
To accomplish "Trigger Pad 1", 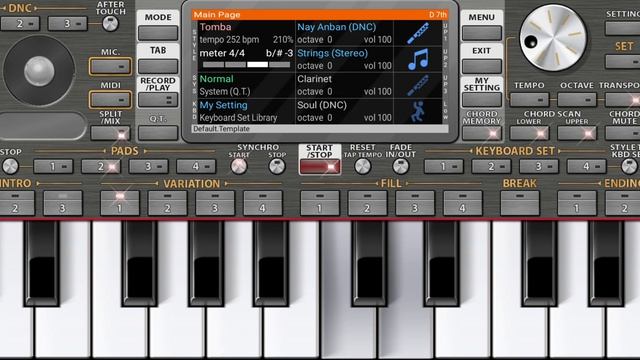I will pyautogui.click(x=53, y=167).
